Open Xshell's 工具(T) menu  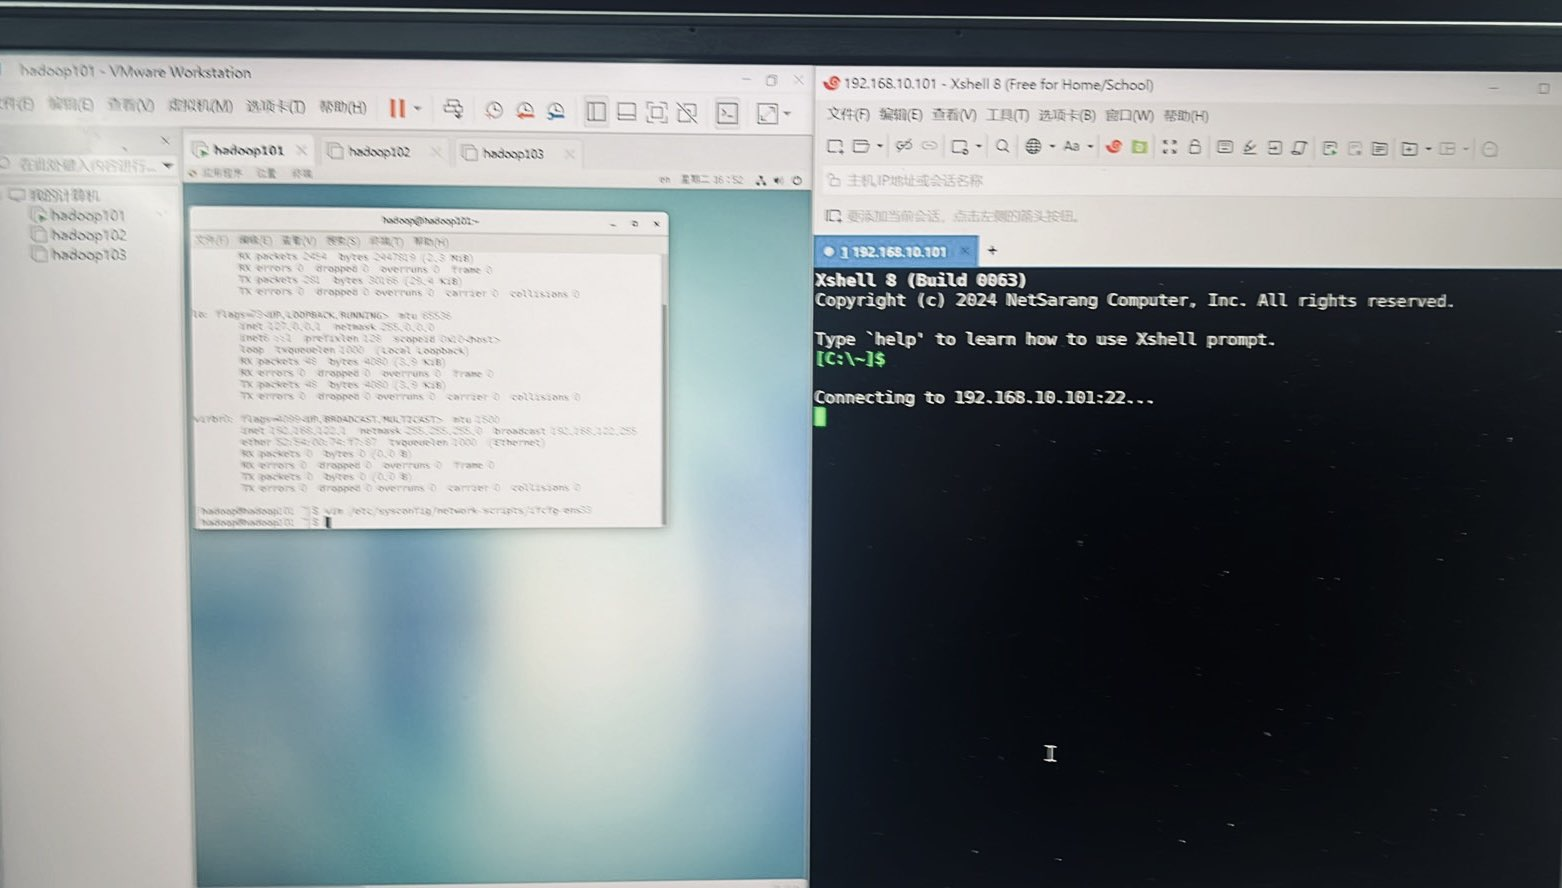1007,115
